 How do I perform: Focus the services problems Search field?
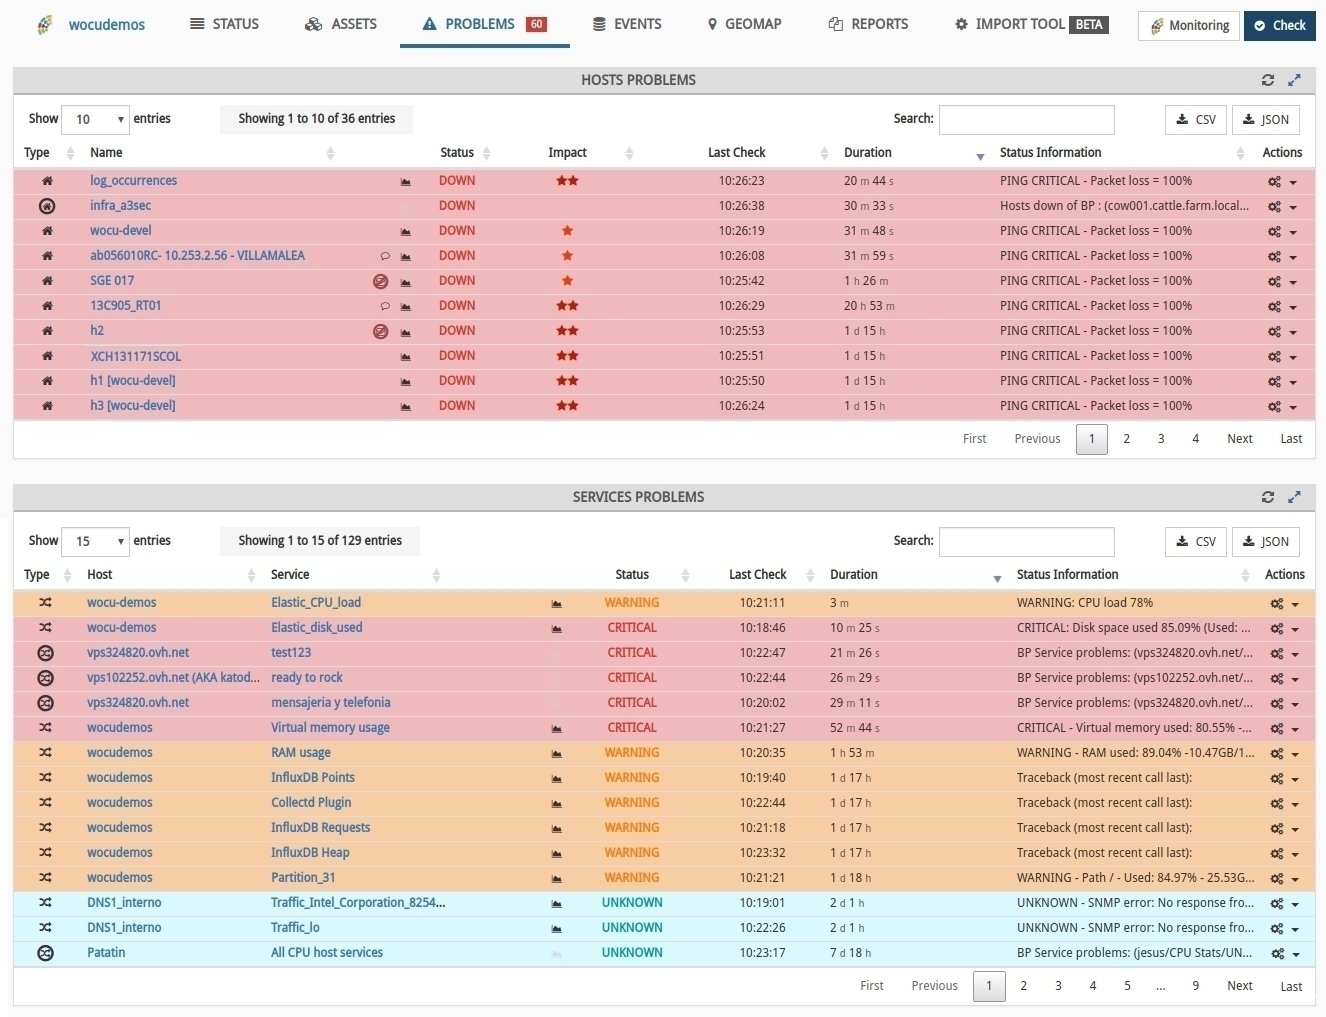1027,542
